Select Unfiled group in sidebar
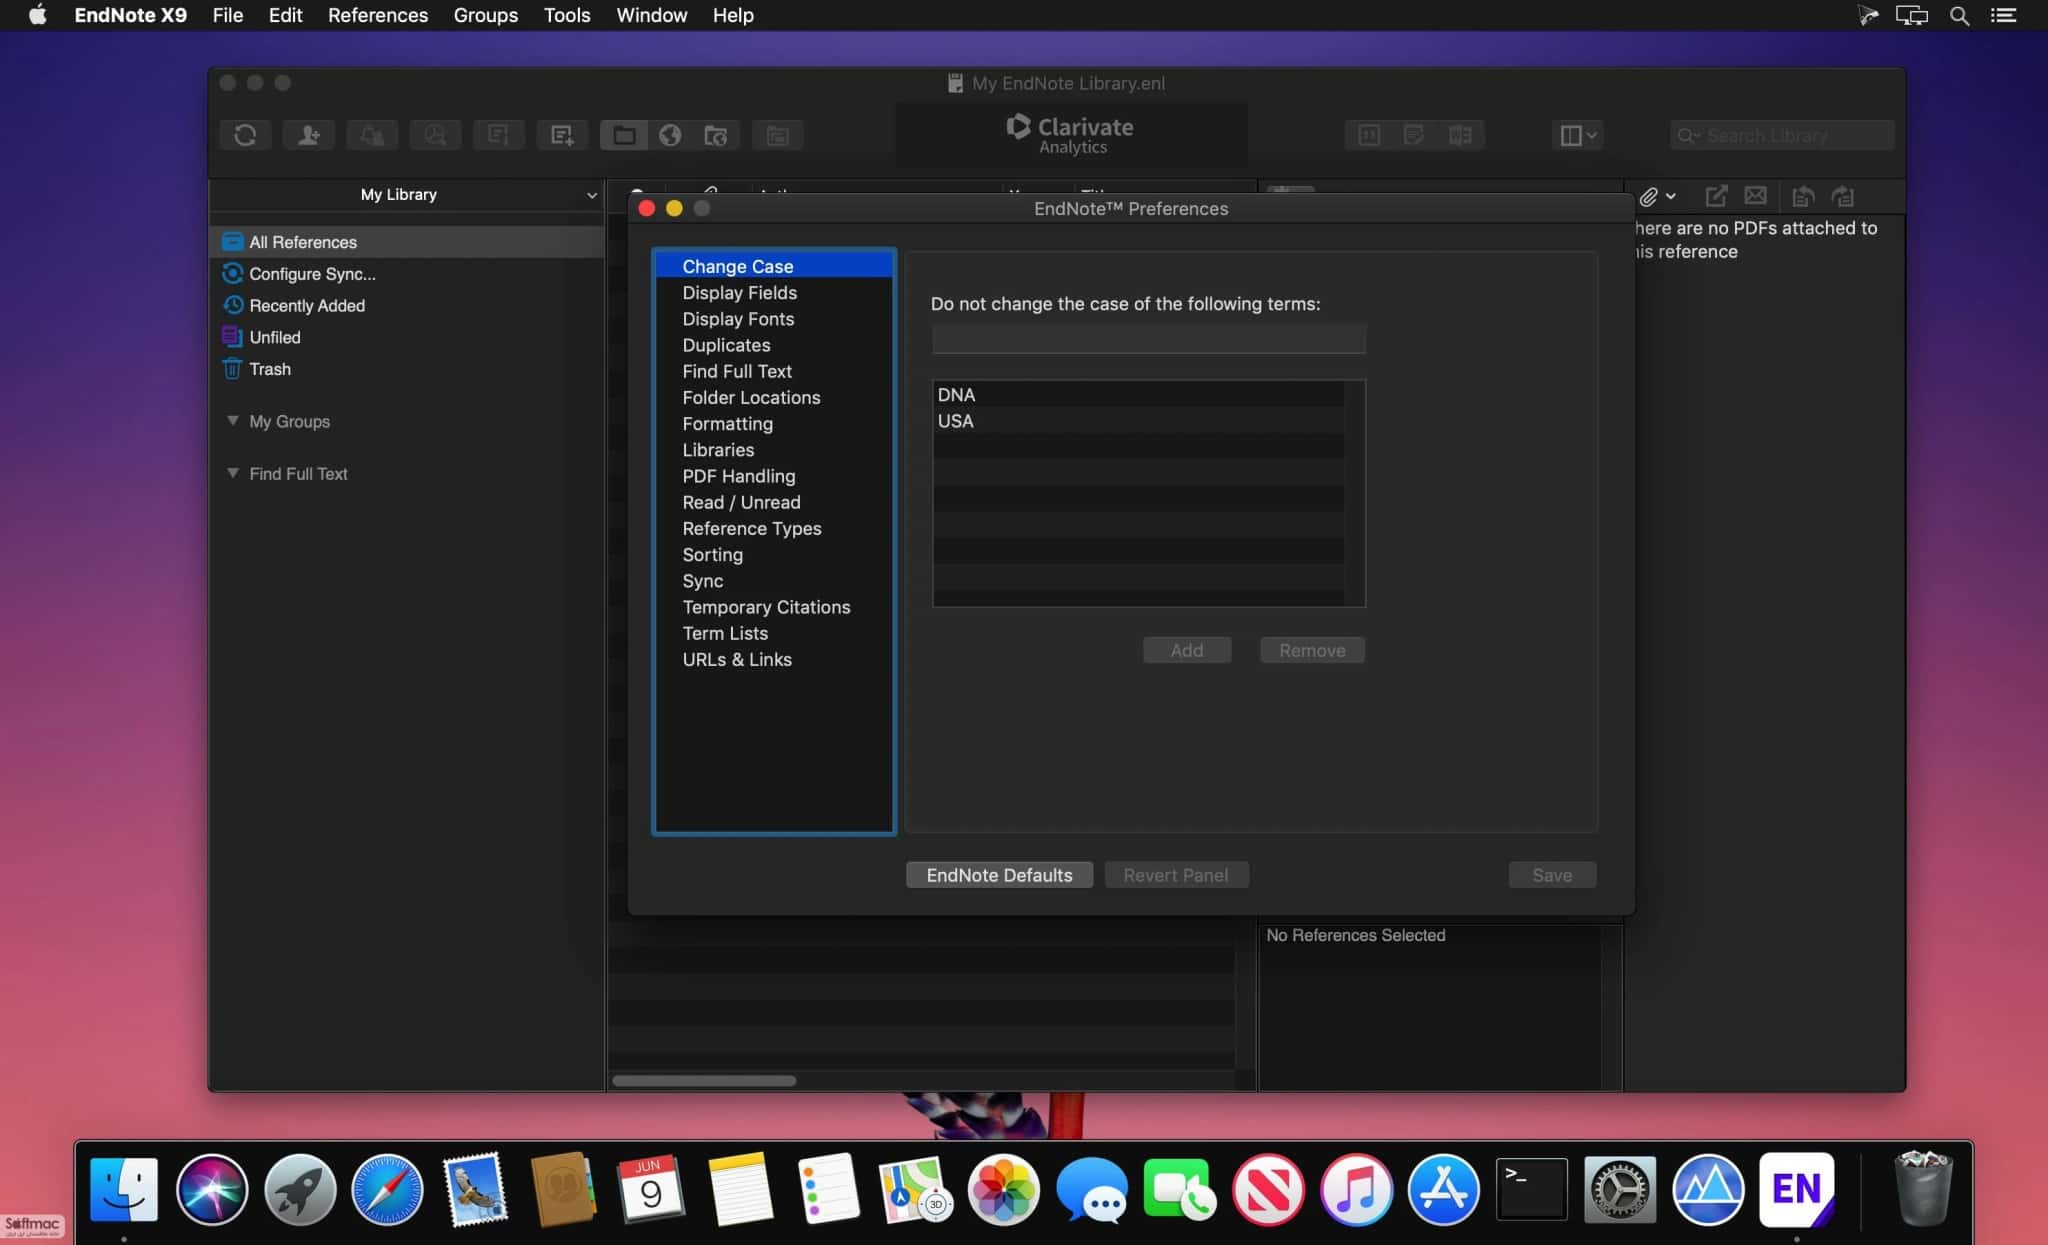Image resolution: width=2048 pixels, height=1245 pixels. pyautogui.click(x=407, y=338)
